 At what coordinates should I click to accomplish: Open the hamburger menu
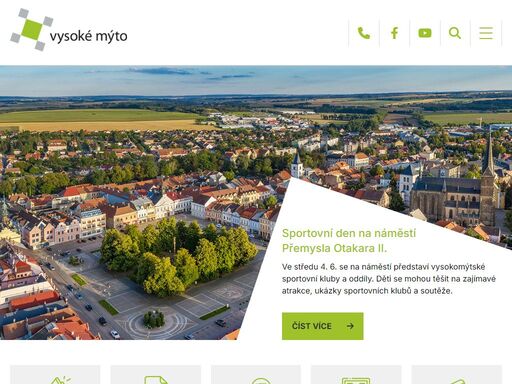pos(486,33)
